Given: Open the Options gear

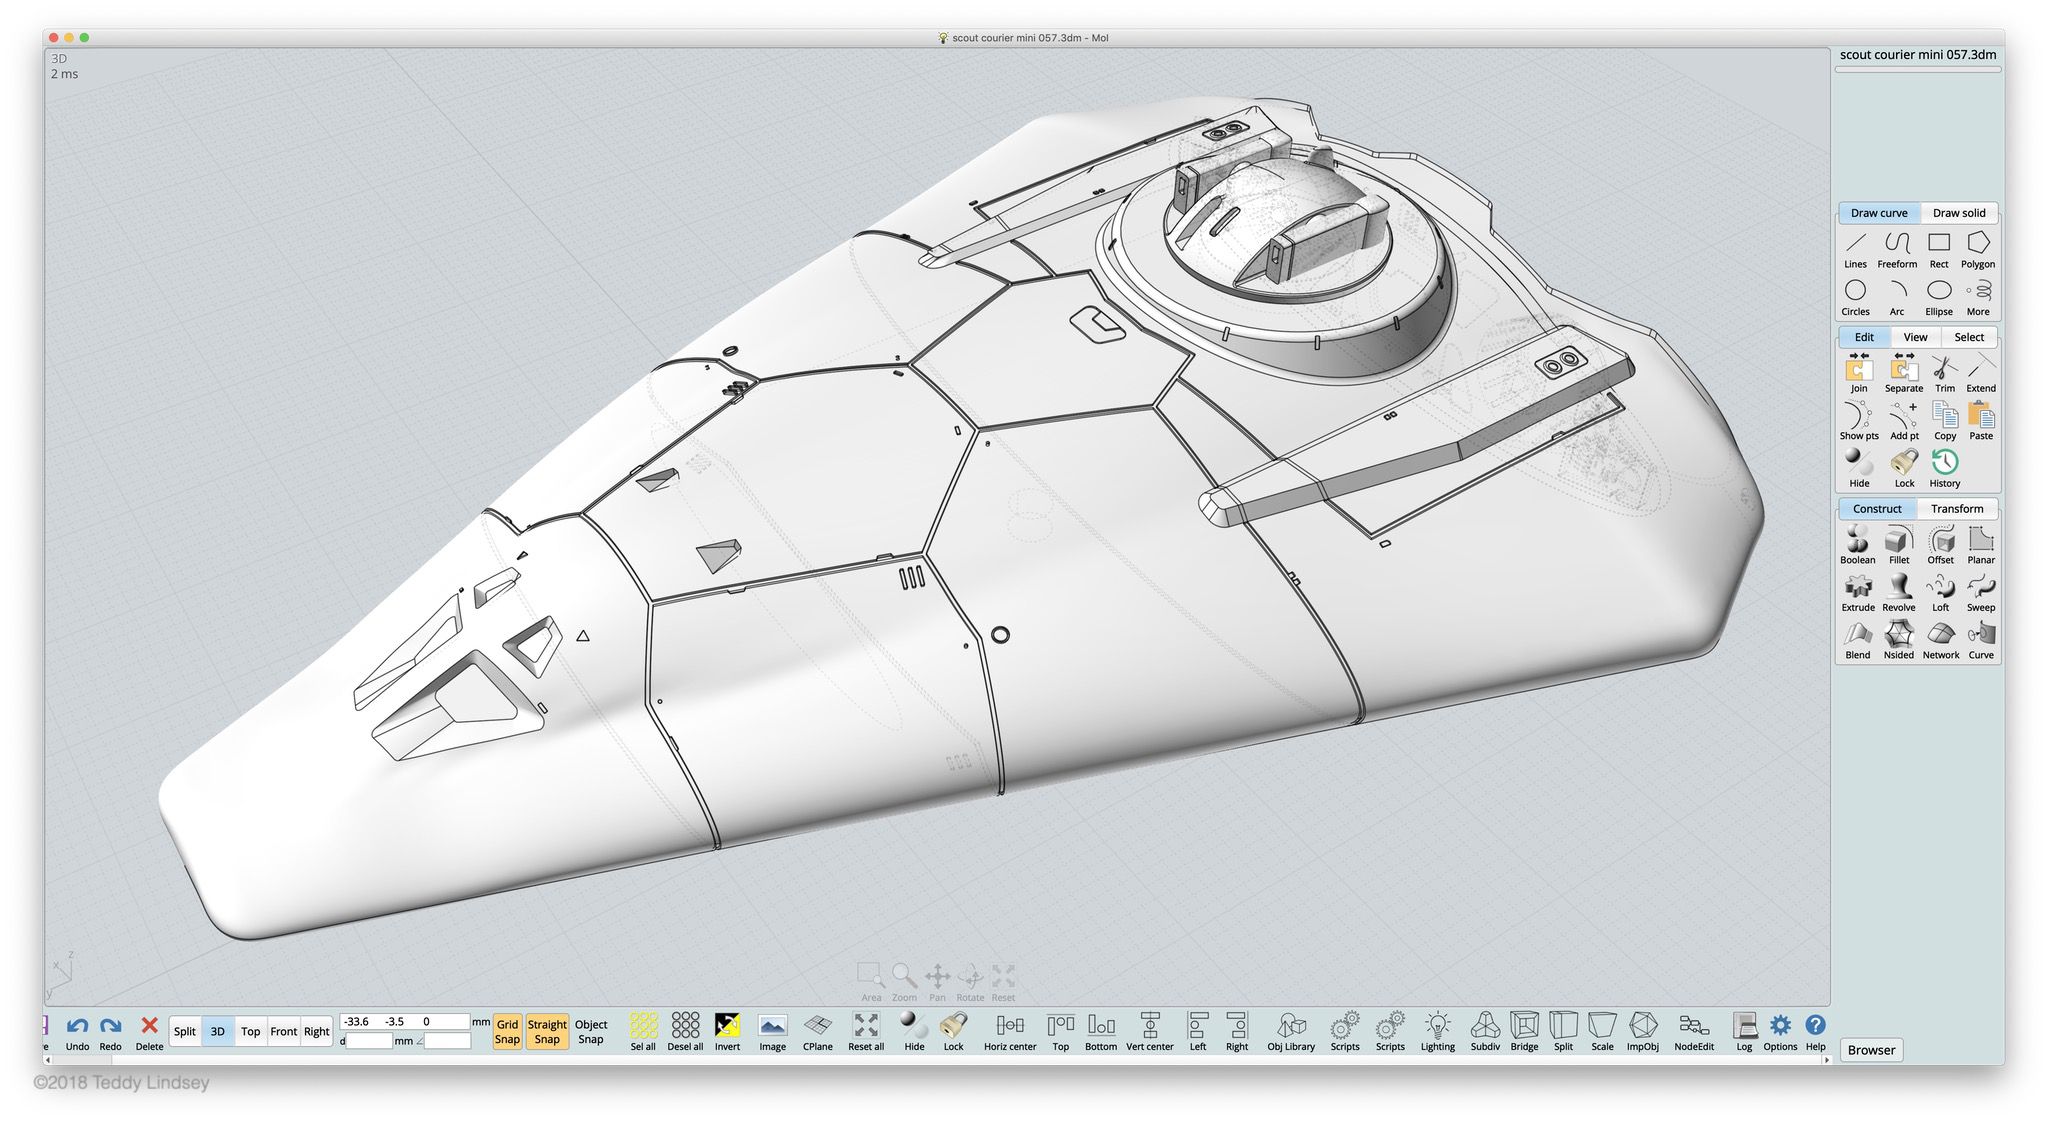Looking at the screenshot, I should pos(1780,1033).
